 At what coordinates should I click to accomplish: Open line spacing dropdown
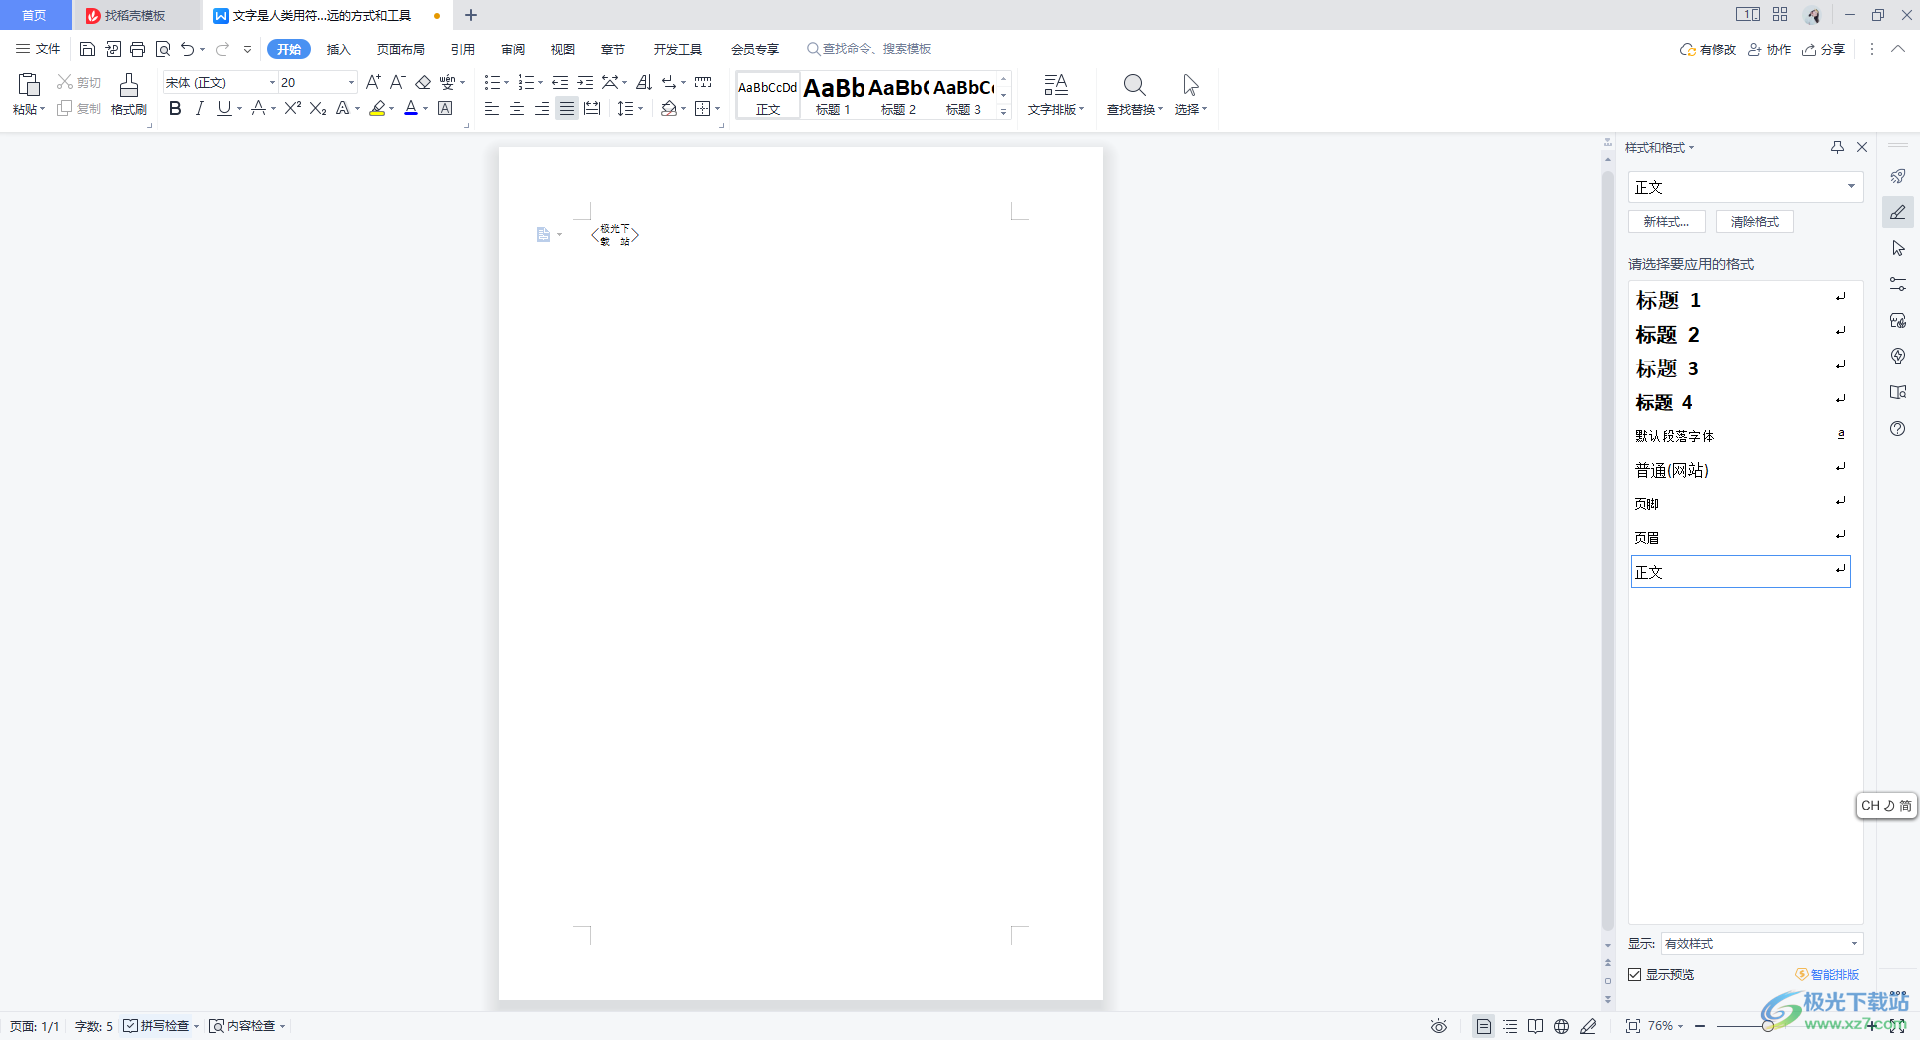coord(629,108)
